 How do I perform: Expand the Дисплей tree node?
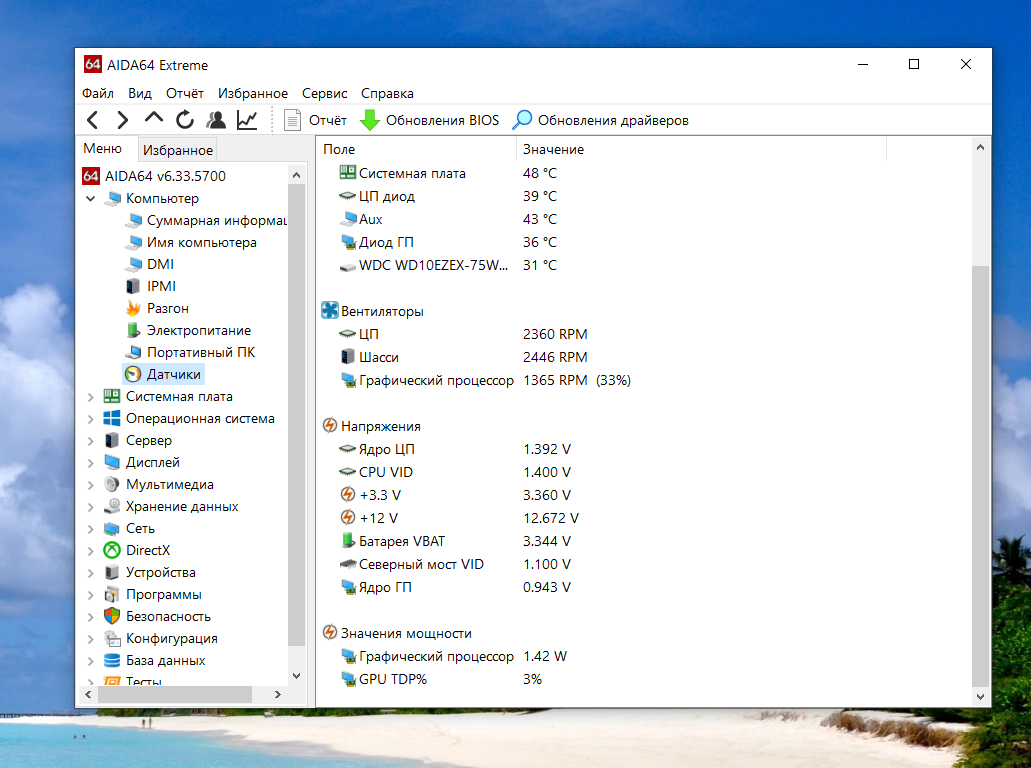pos(91,462)
